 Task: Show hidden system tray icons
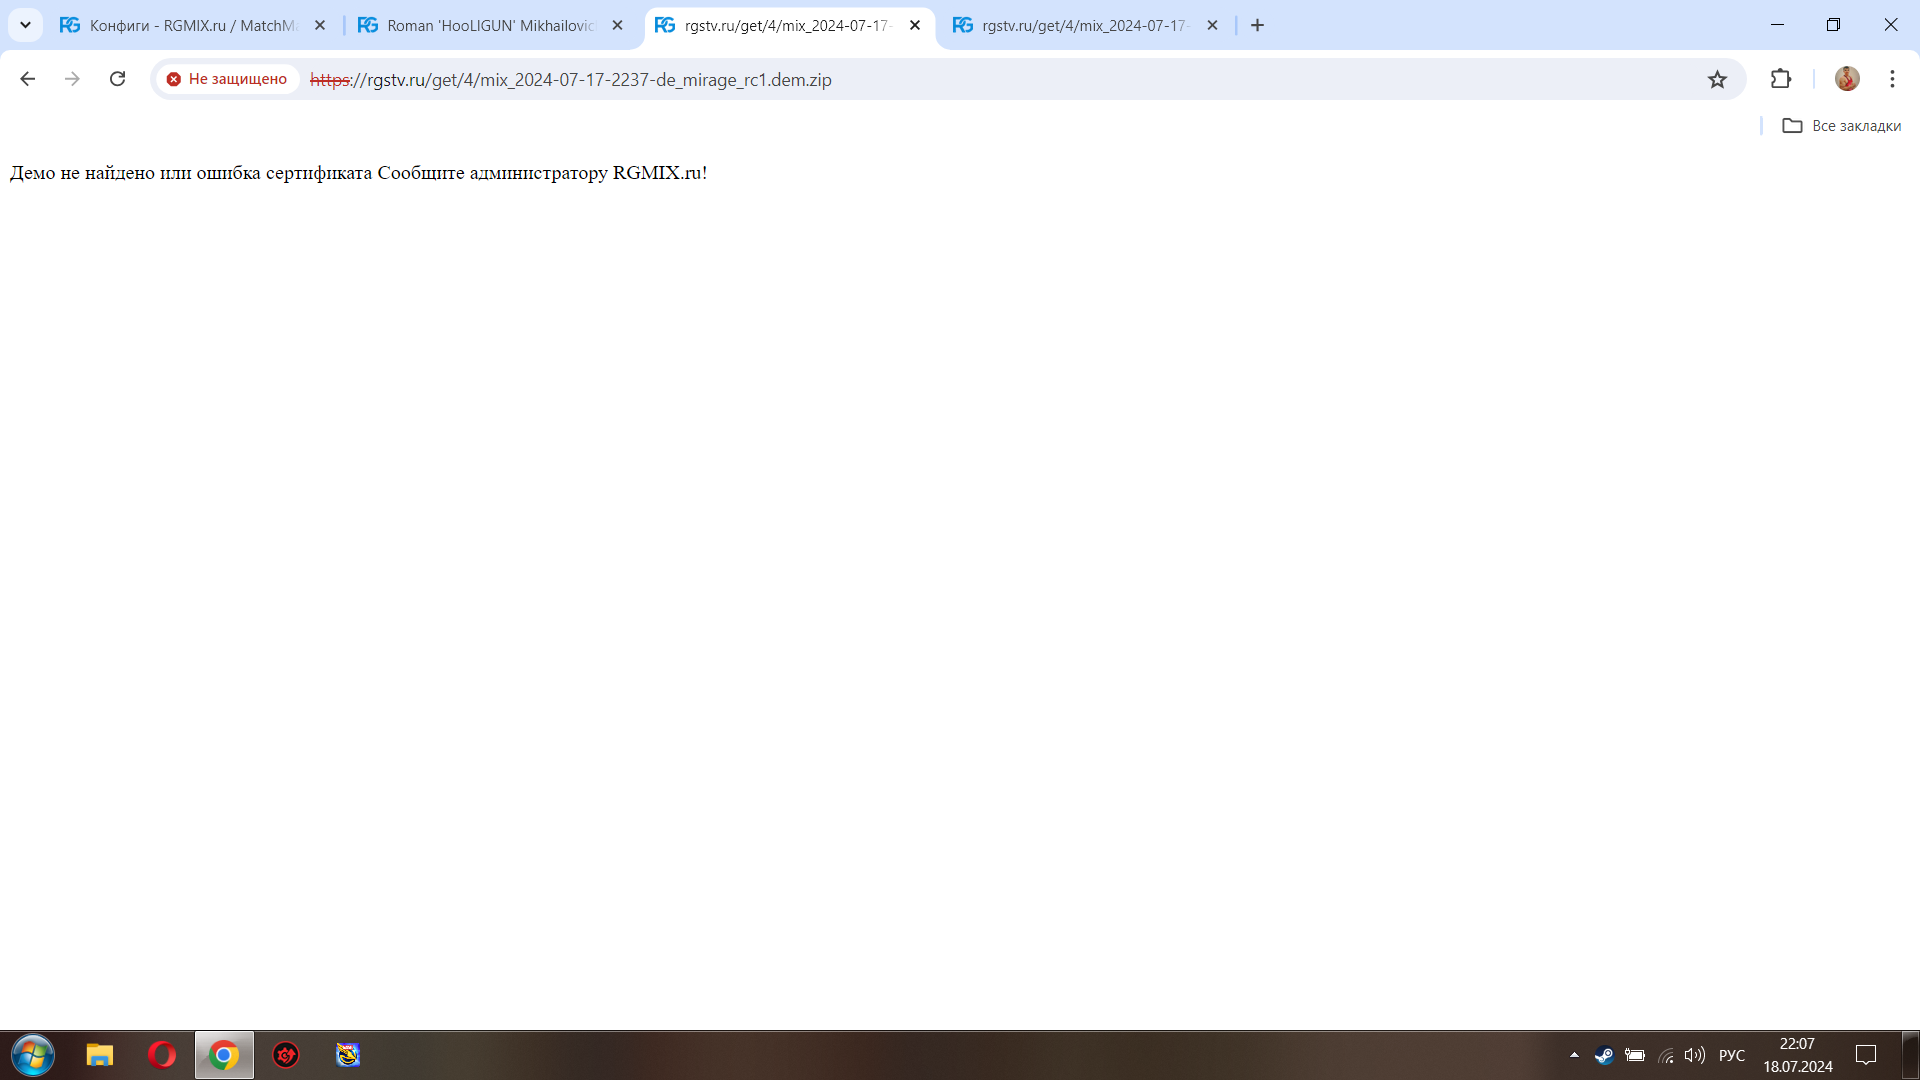pyautogui.click(x=1574, y=1055)
